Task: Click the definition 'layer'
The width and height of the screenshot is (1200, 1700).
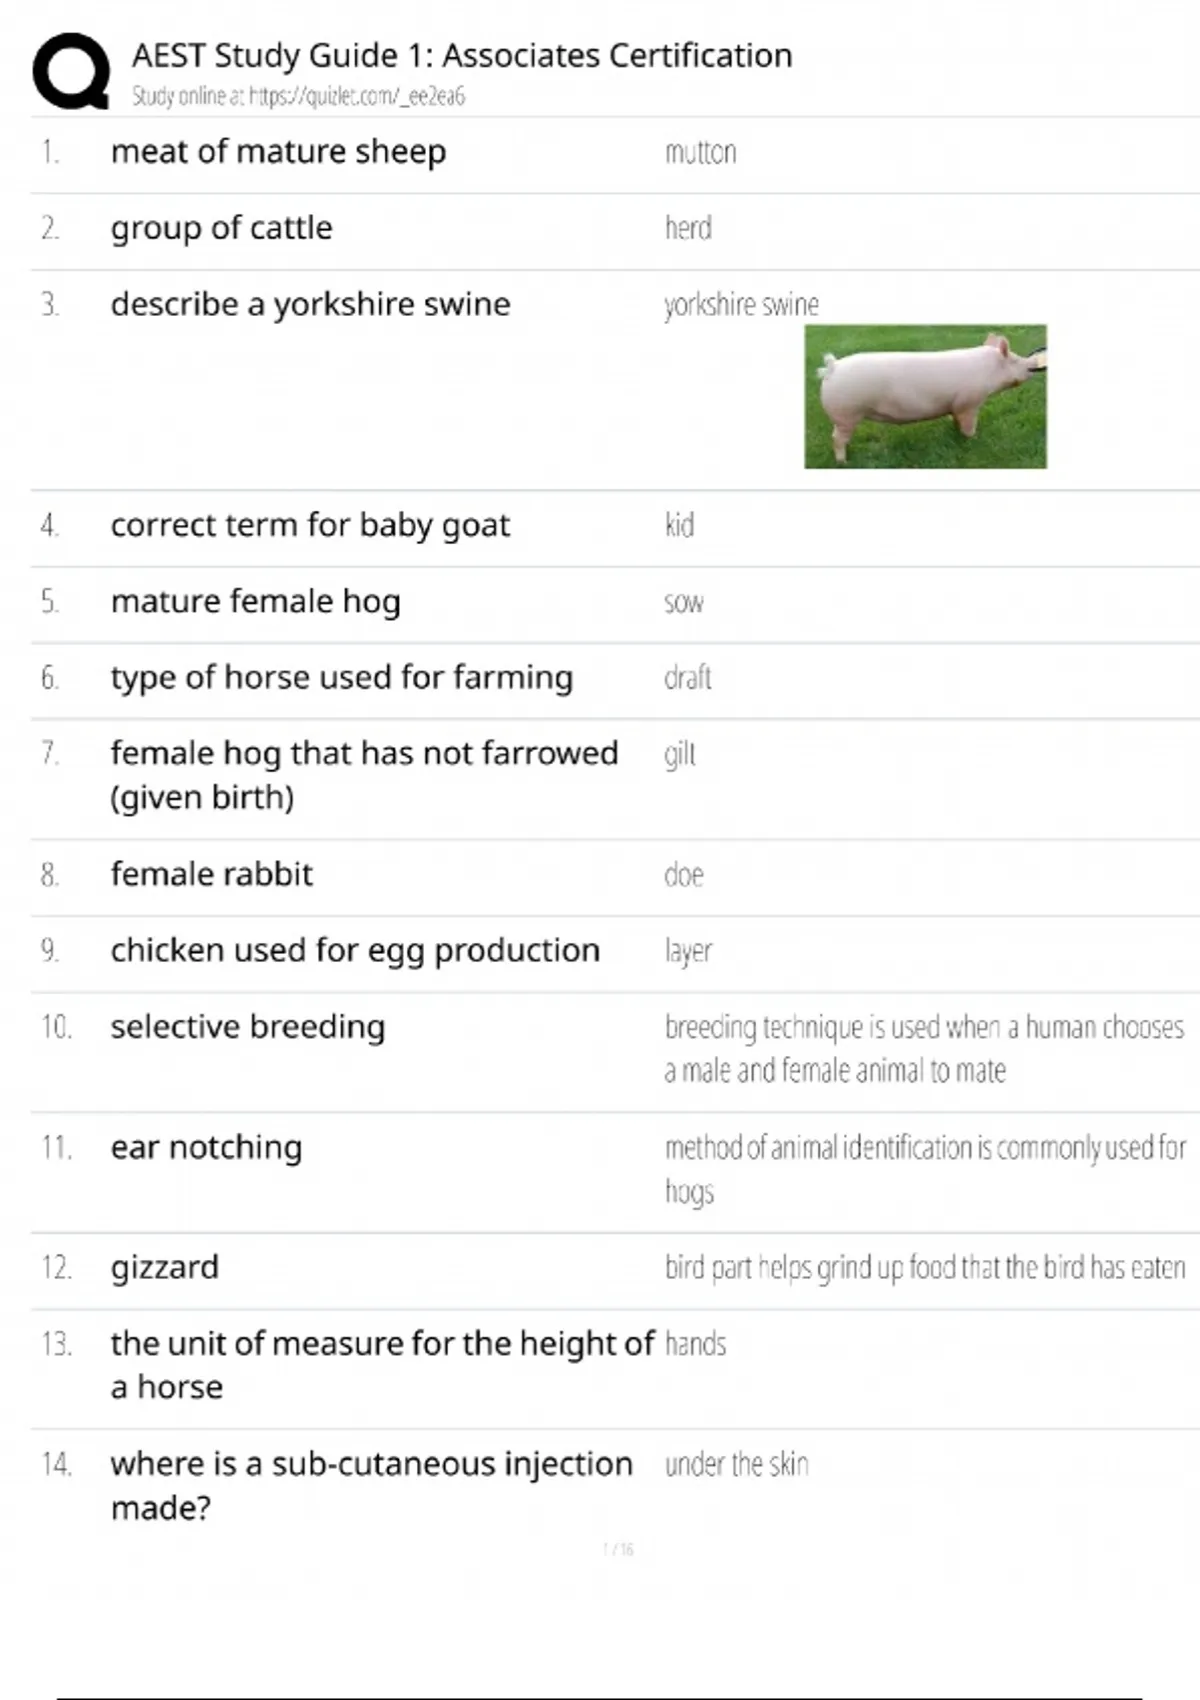Action: (x=688, y=951)
